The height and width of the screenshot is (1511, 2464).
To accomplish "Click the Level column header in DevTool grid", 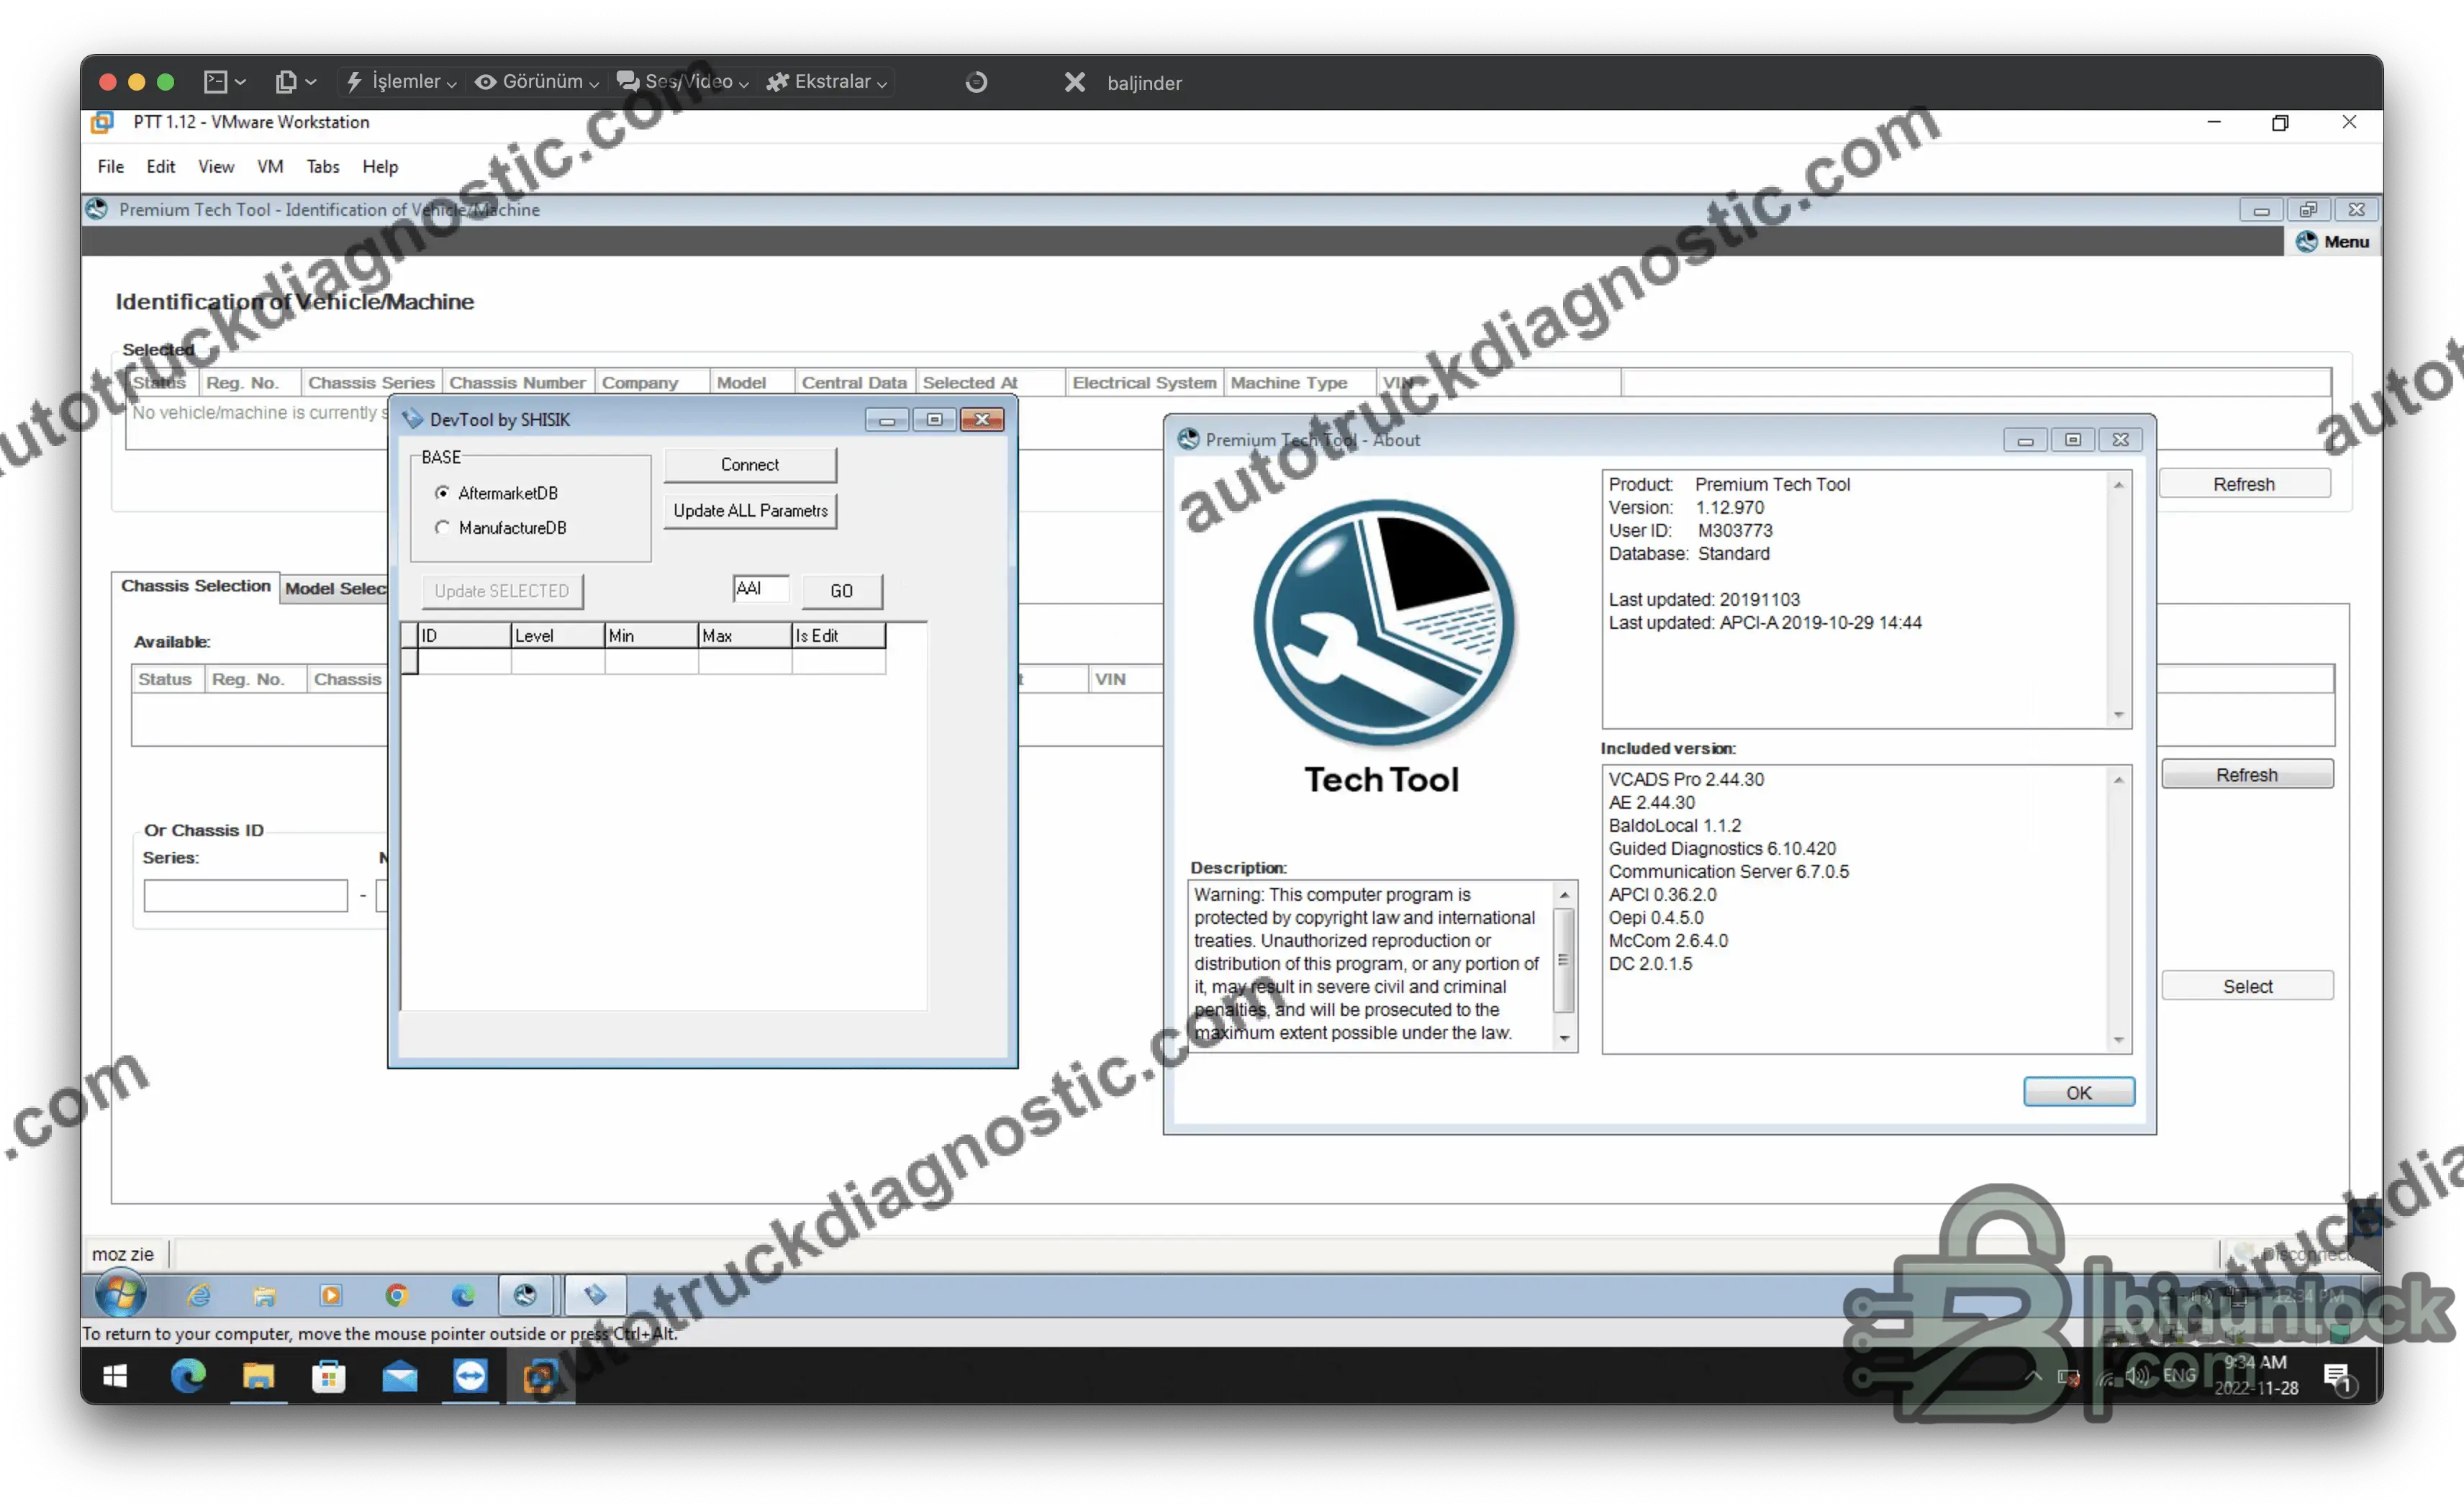I will (558, 635).
